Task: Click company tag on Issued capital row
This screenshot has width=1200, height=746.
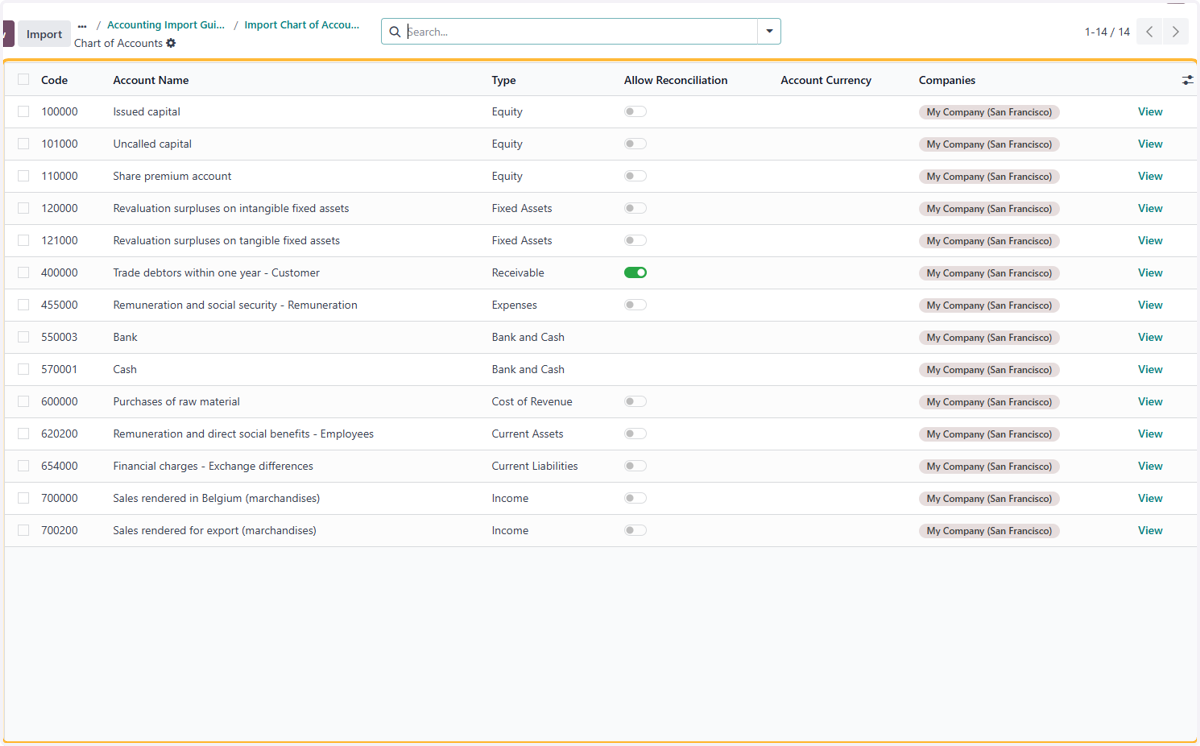Action: pyautogui.click(x=989, y=112)
